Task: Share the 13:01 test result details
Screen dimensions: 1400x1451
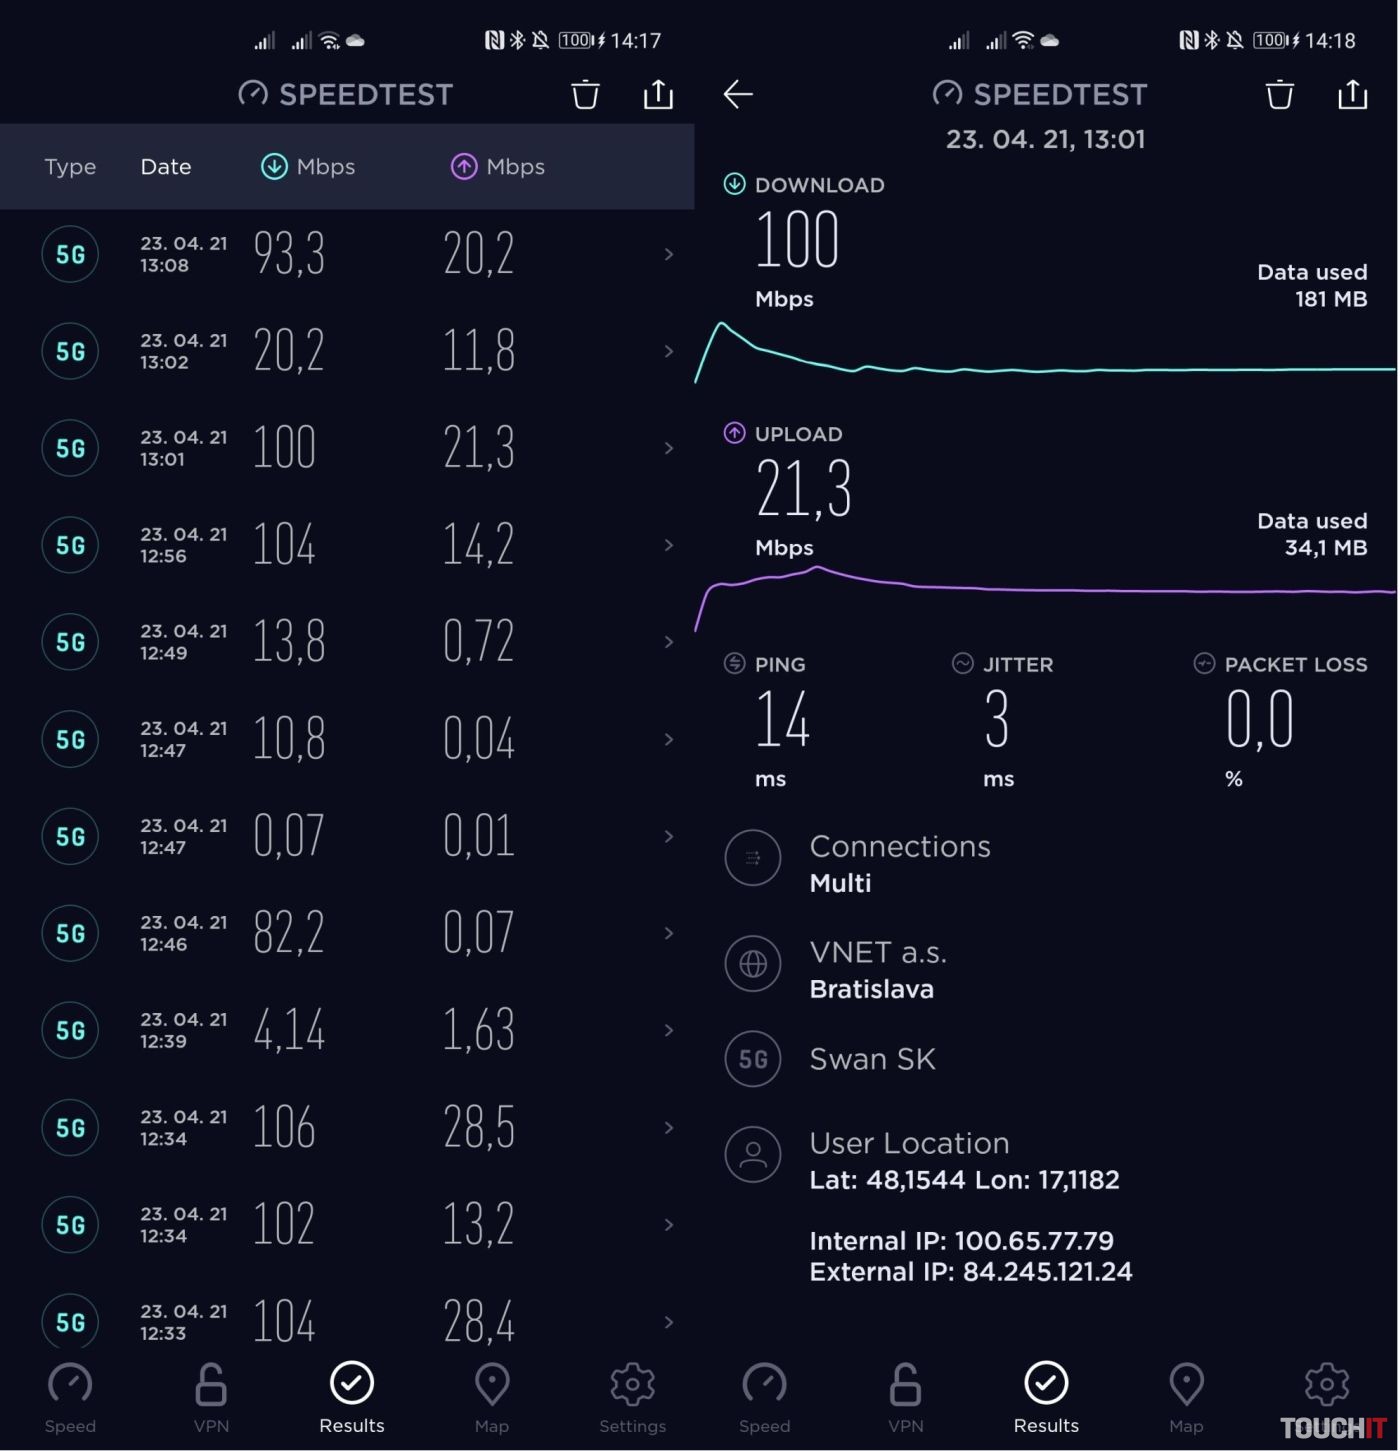Action: (1353, 95)
